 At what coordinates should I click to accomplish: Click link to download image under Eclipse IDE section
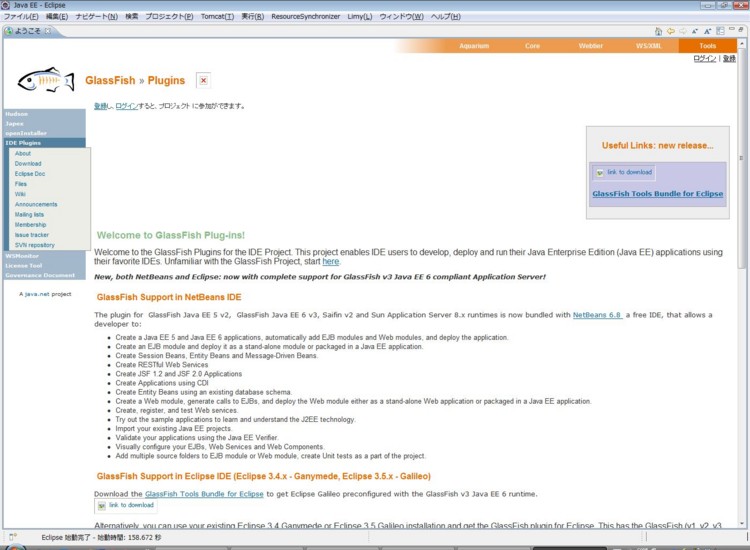click(x=126, y=505)
